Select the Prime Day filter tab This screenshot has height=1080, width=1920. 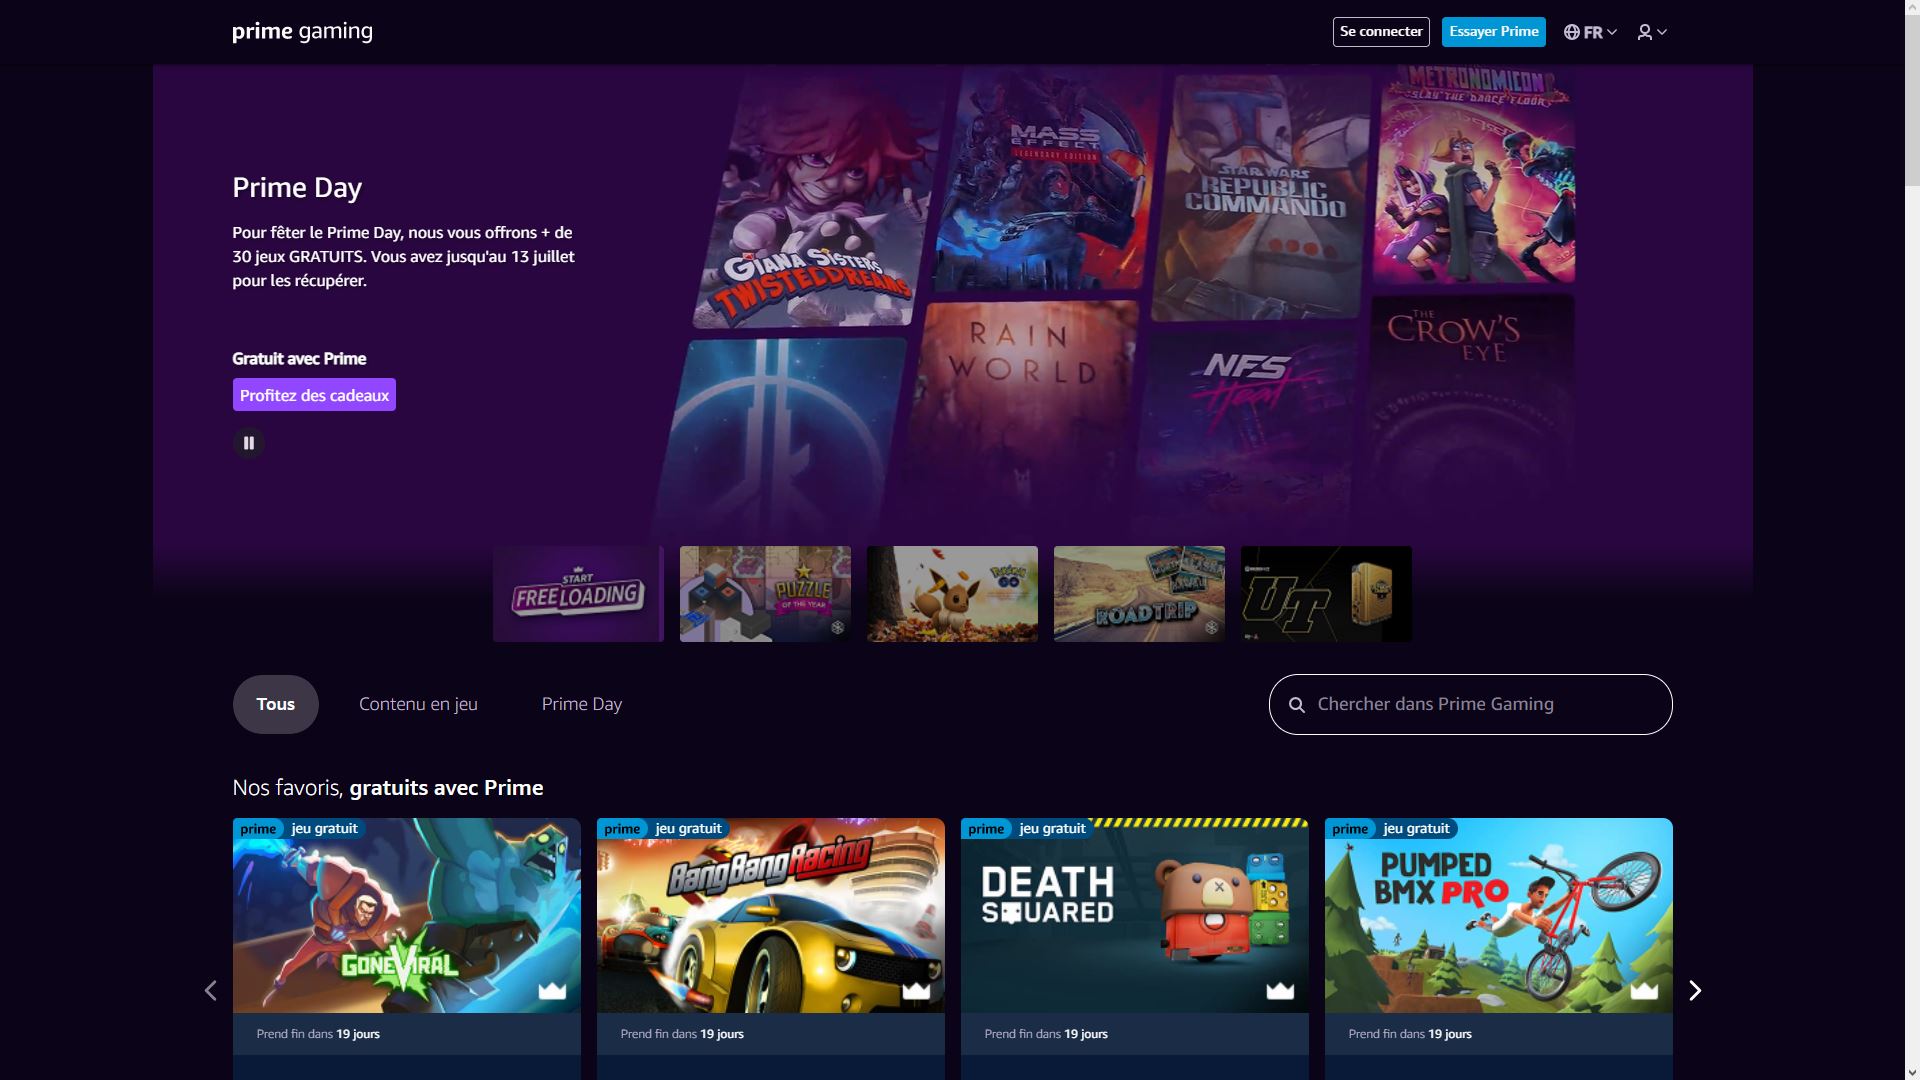[x=581, y=703]
